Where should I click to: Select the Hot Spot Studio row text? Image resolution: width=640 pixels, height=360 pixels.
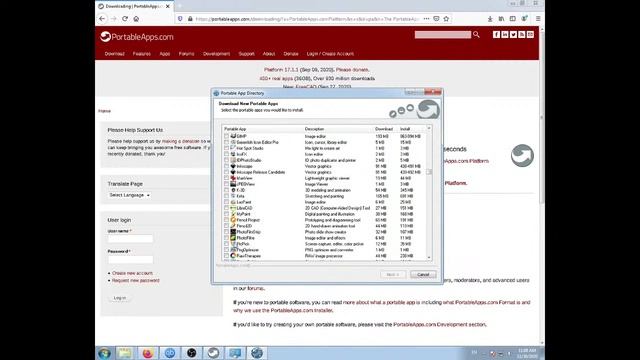[x=250, y=148]
